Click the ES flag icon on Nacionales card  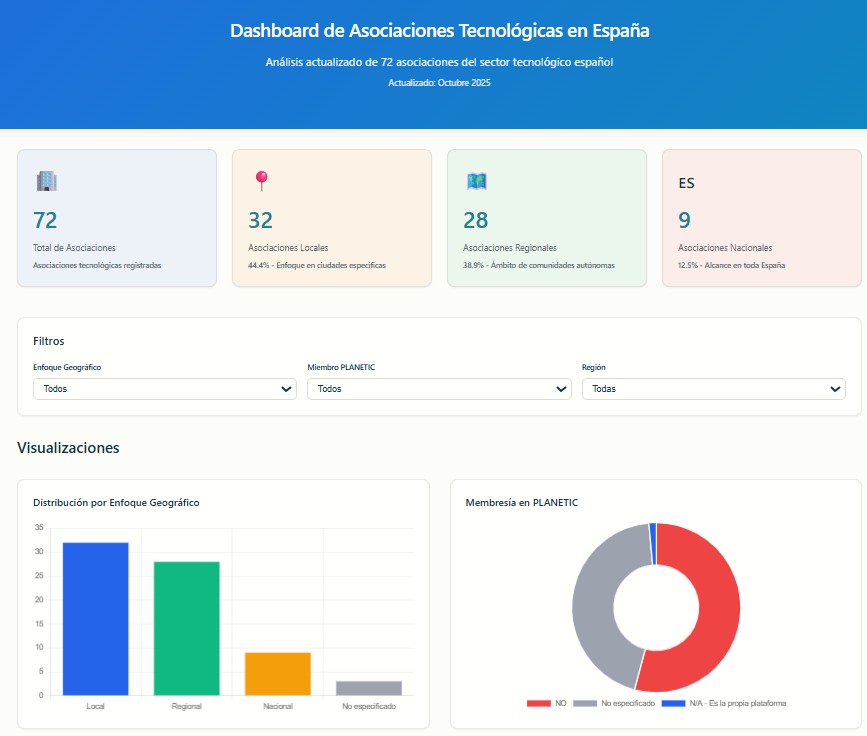[x=686, y=183]
